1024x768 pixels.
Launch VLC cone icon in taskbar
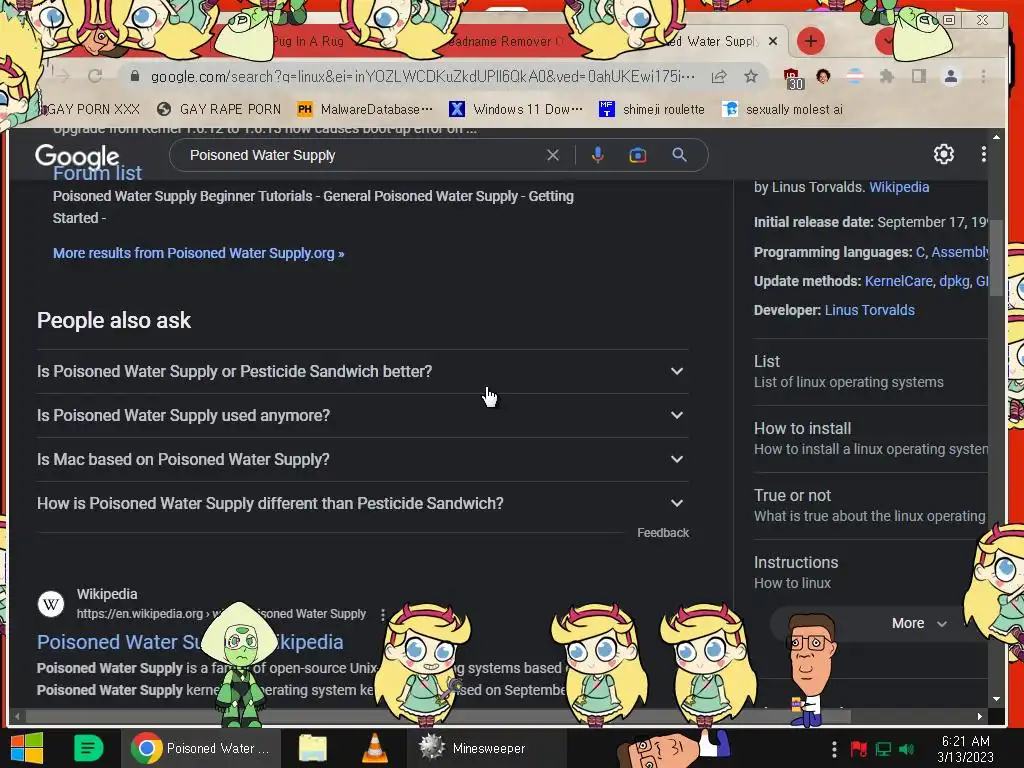pyautogui.click(x=375, y=748)
